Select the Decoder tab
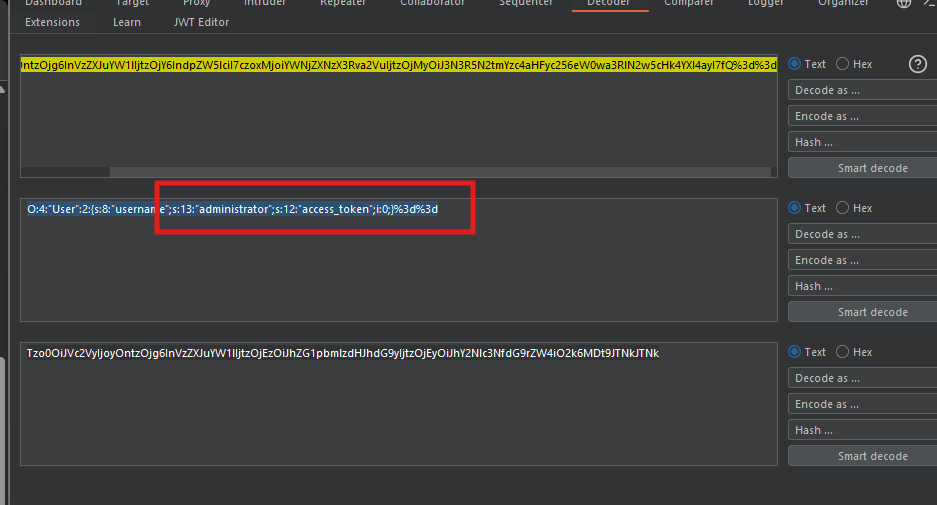This screenshot has width=937, height=505. (608, 4)
